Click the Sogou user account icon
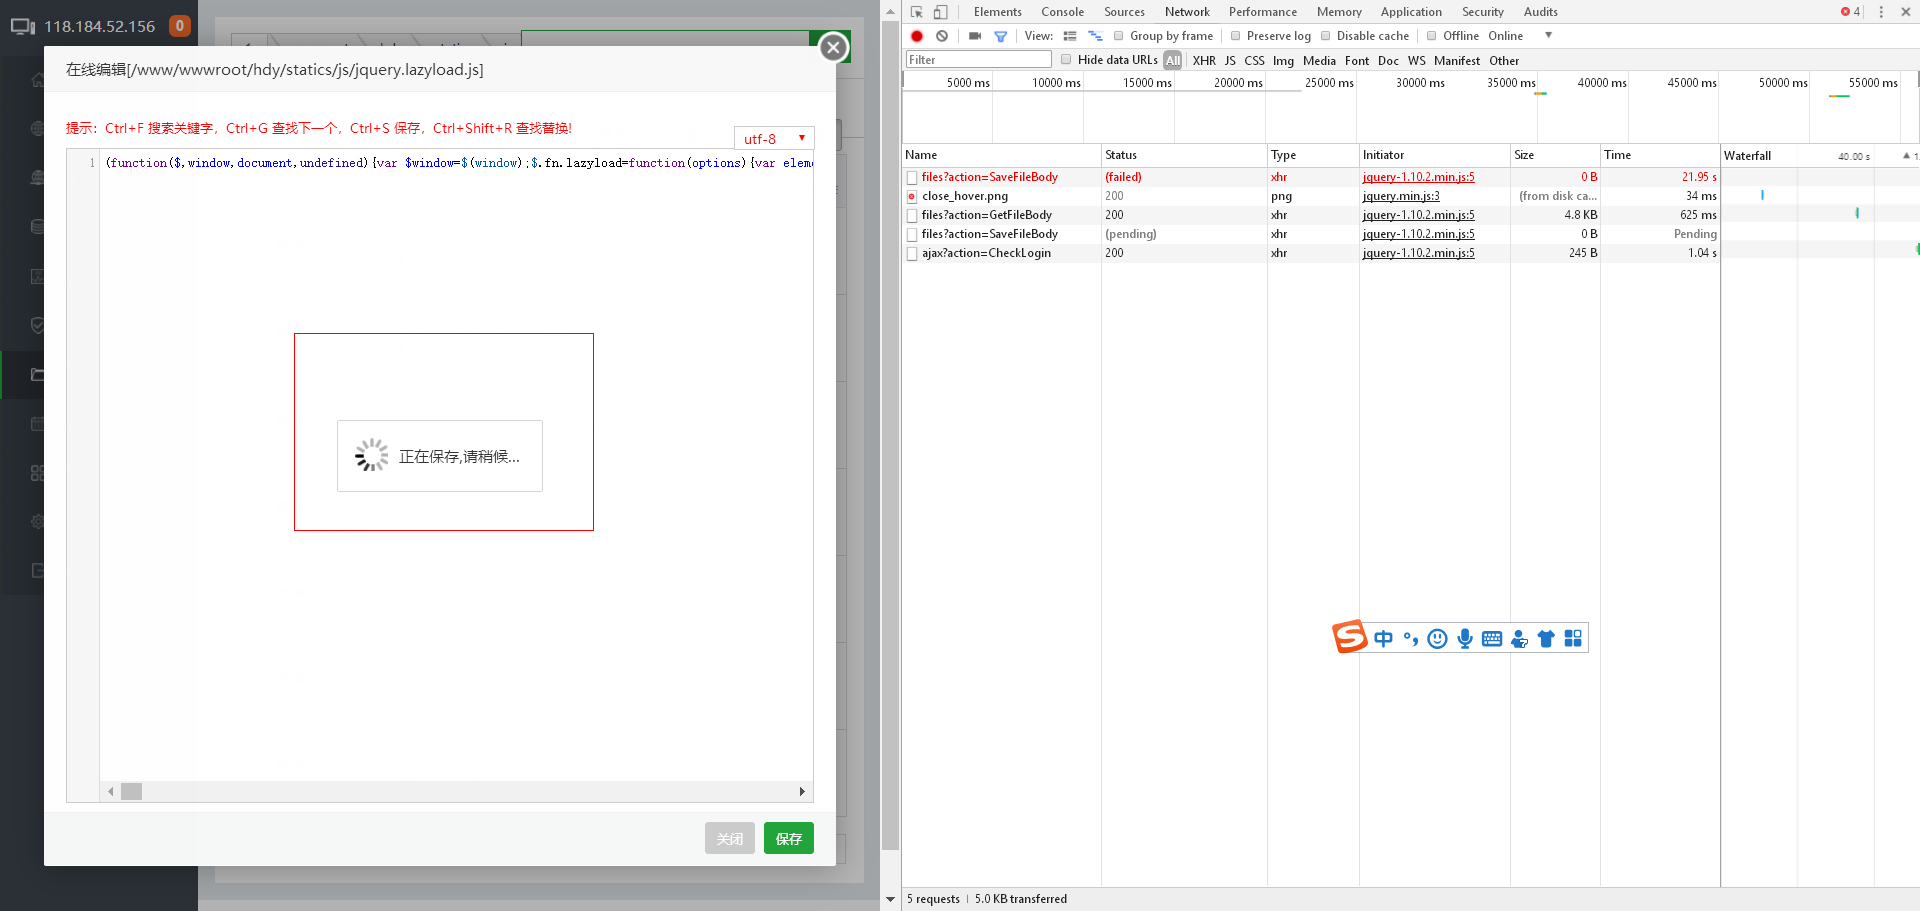This screenshot has height=911, width=1920. (1519, 639)
